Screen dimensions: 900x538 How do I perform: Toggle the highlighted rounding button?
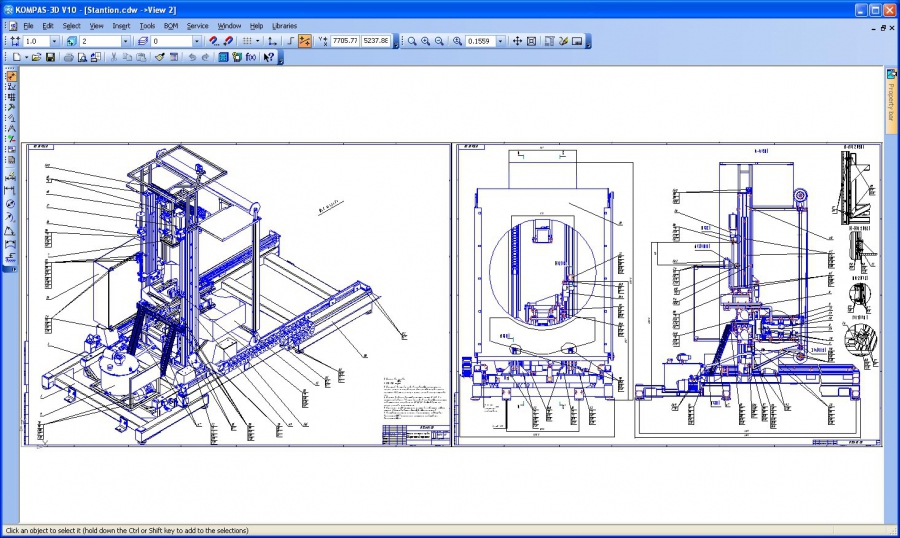click(305, 41)
